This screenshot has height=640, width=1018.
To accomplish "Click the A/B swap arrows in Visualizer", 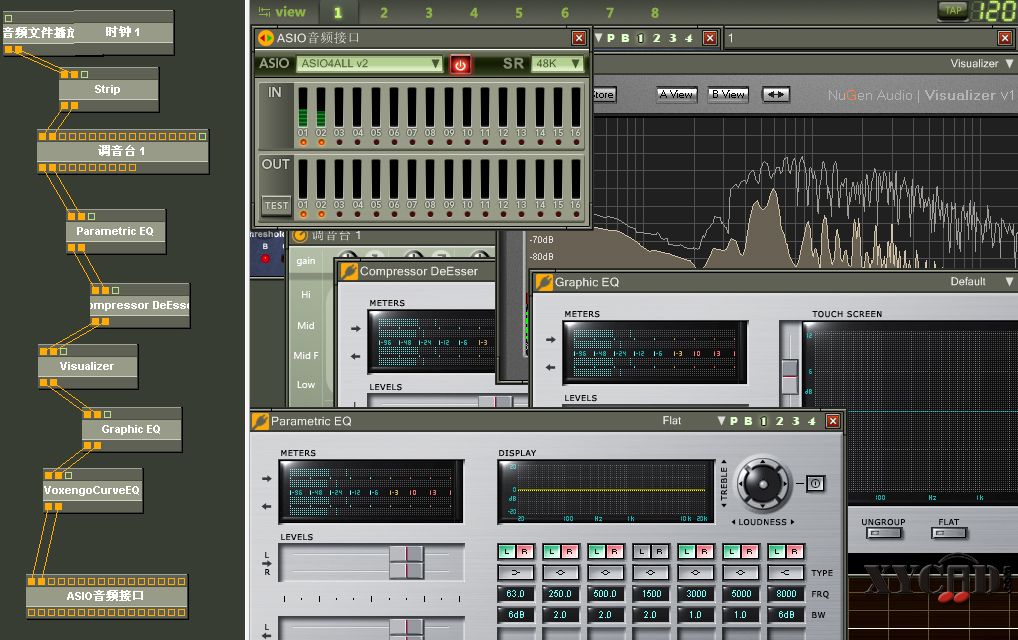I will [x=776, y=95].
